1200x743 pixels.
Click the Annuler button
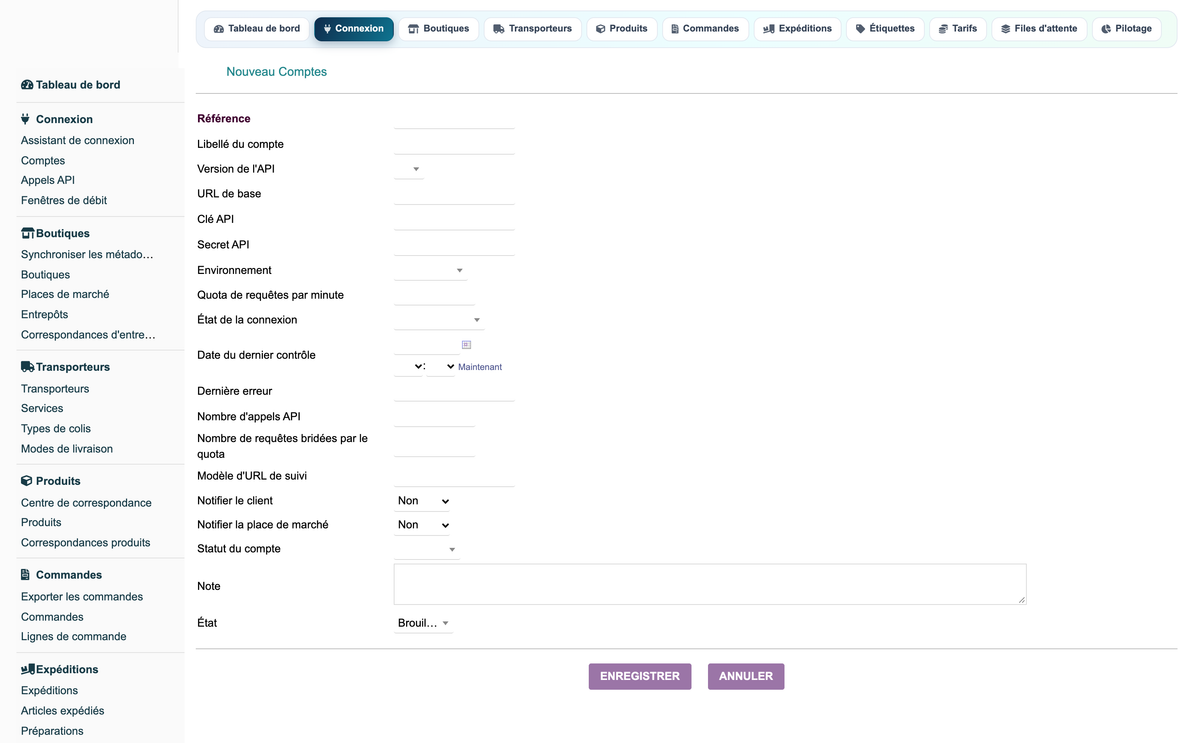point(746,677)
